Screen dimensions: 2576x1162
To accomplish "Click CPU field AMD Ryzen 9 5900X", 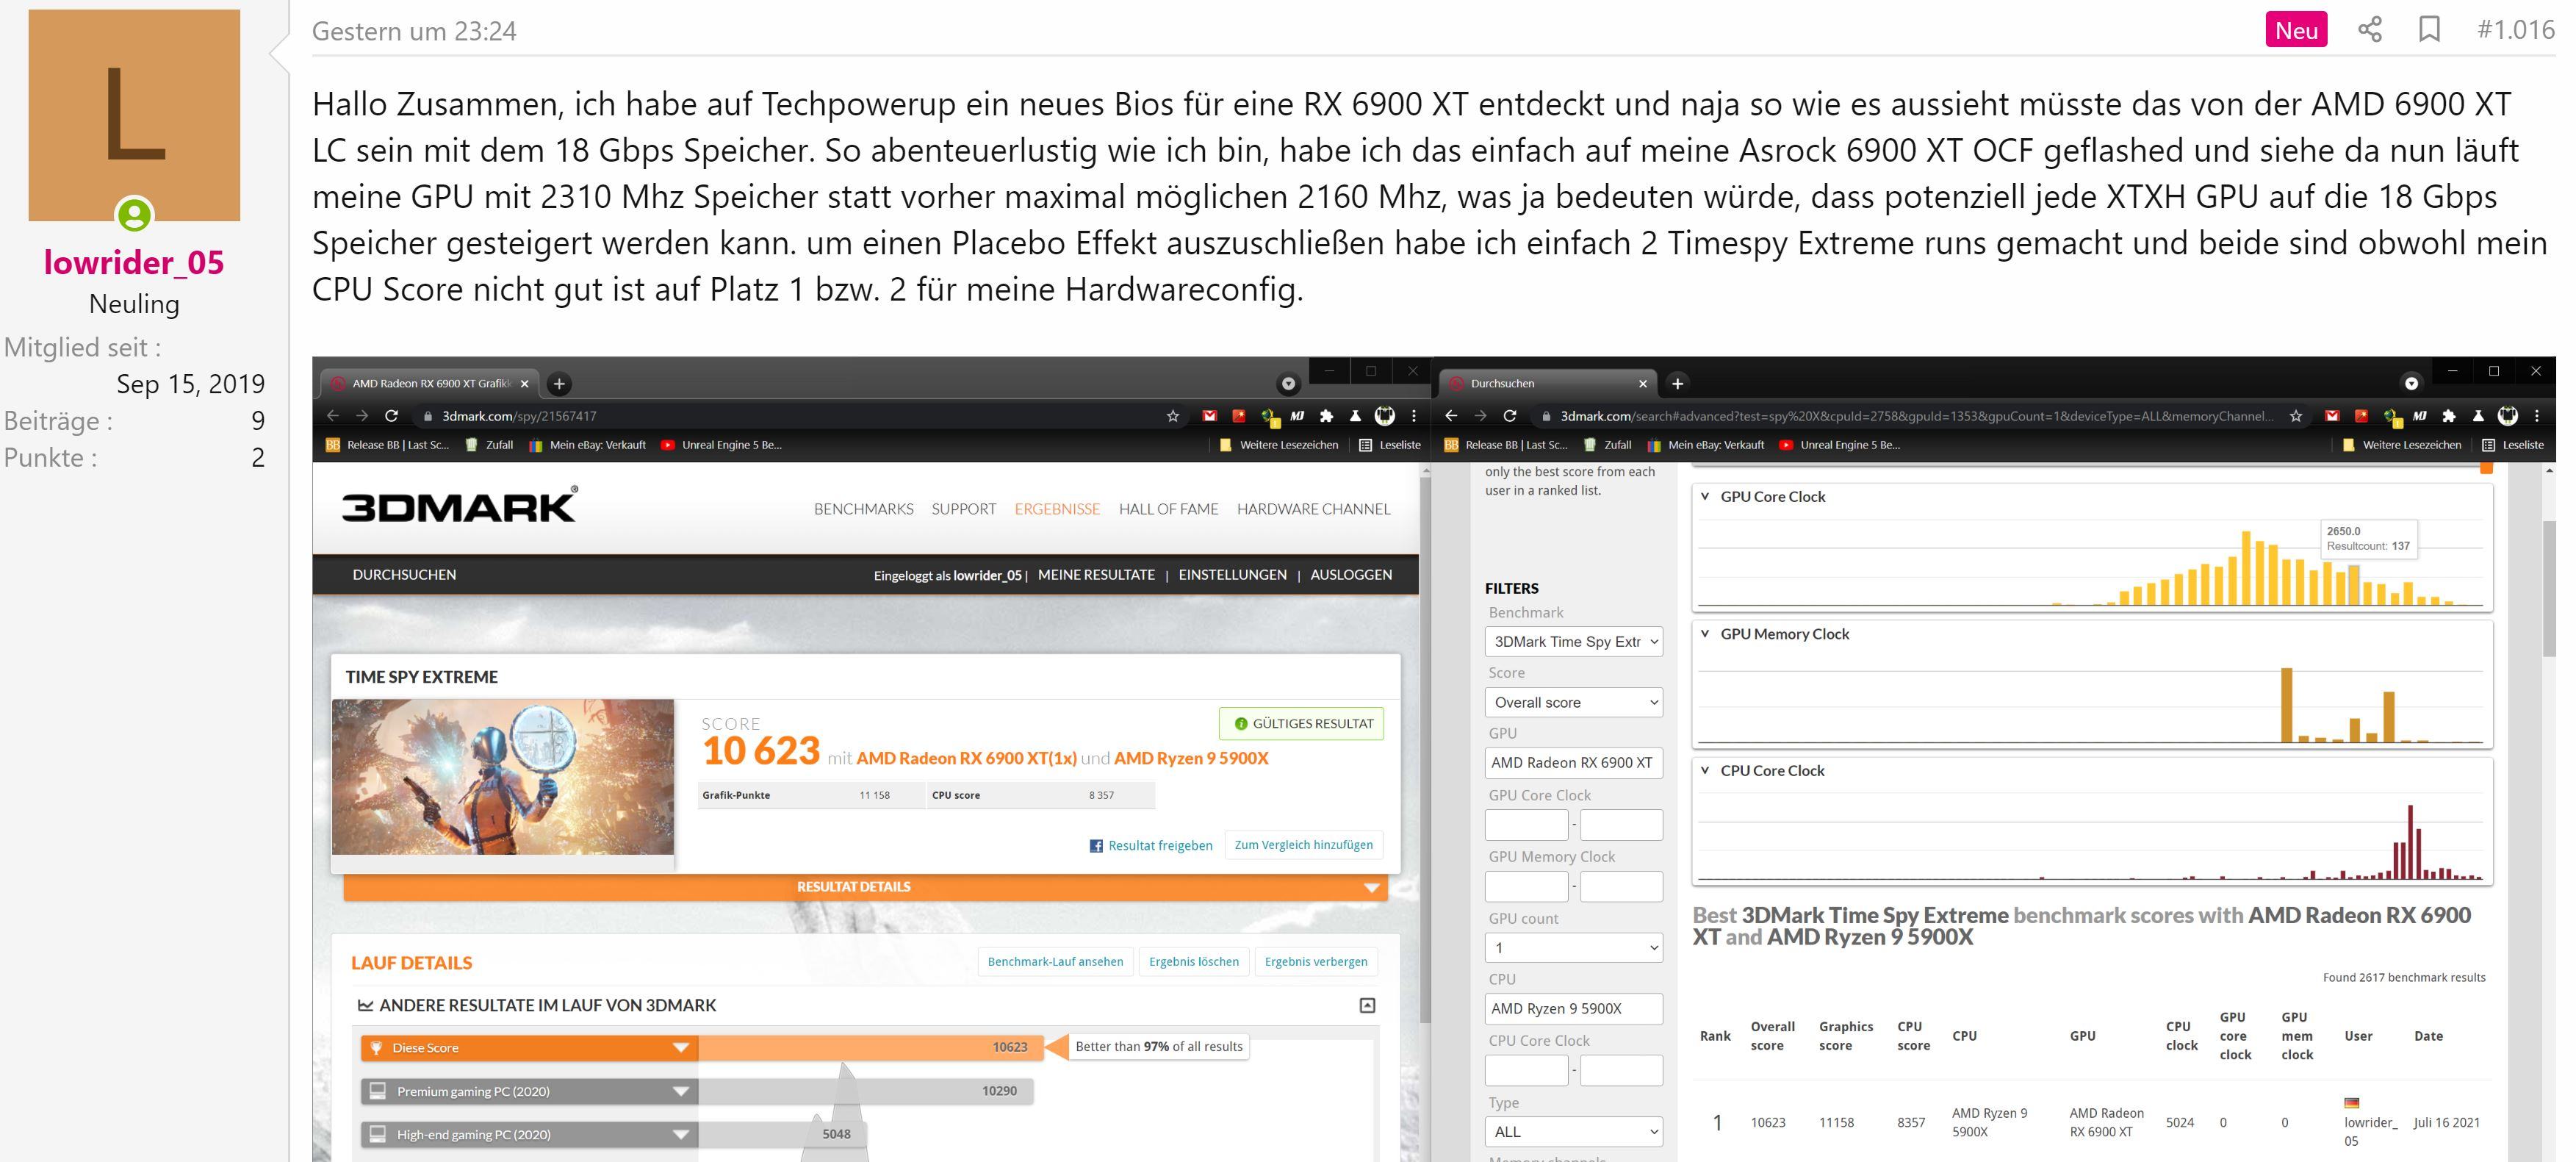I will [1573, 1009].
